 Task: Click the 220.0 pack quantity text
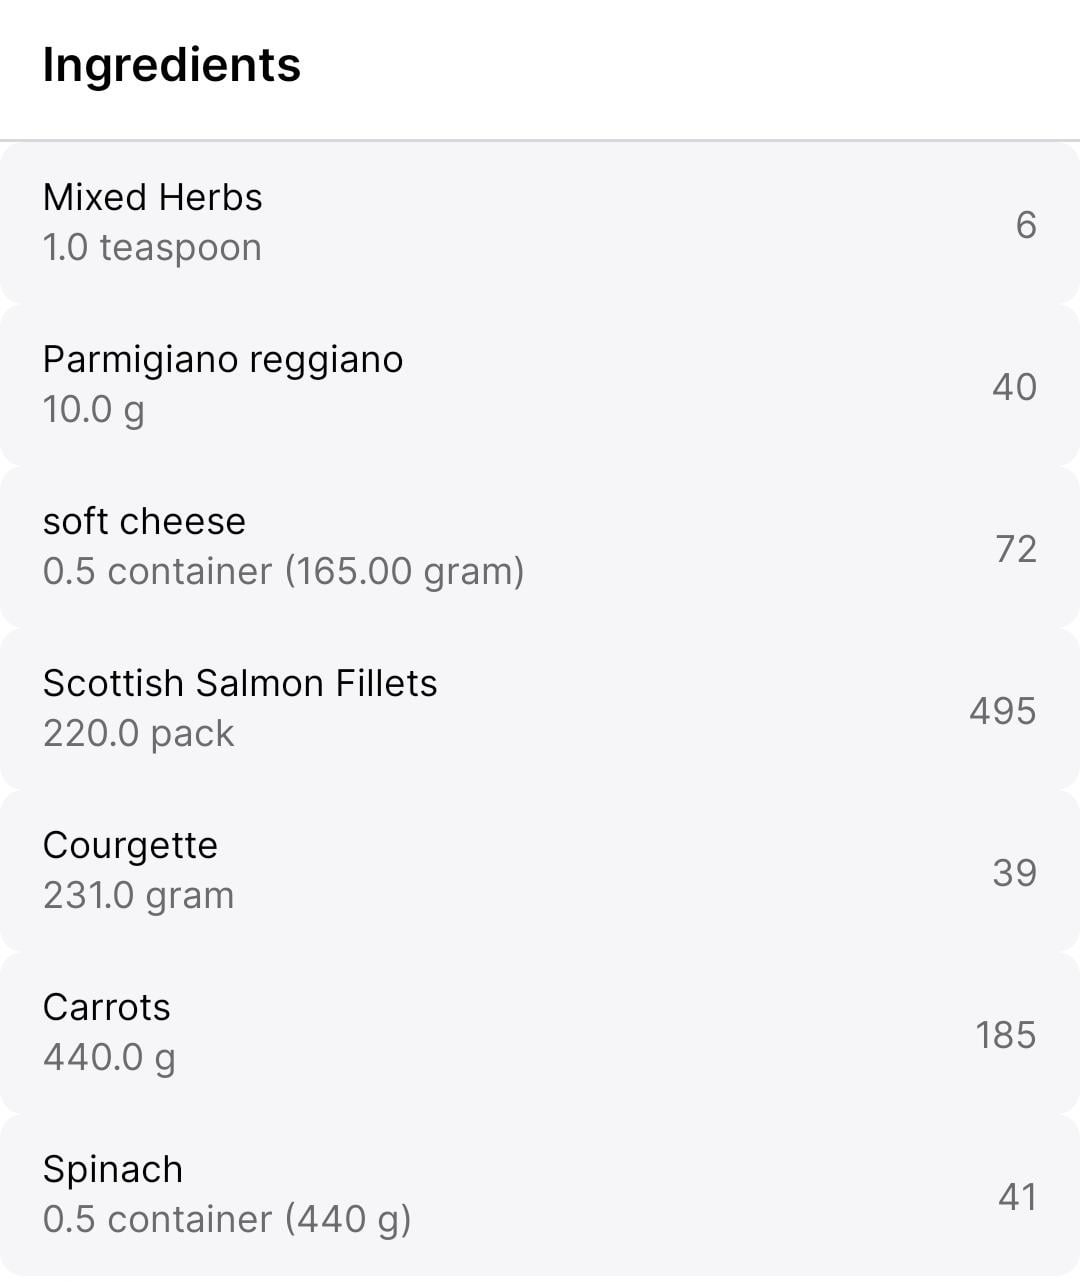tap(138, 734)
